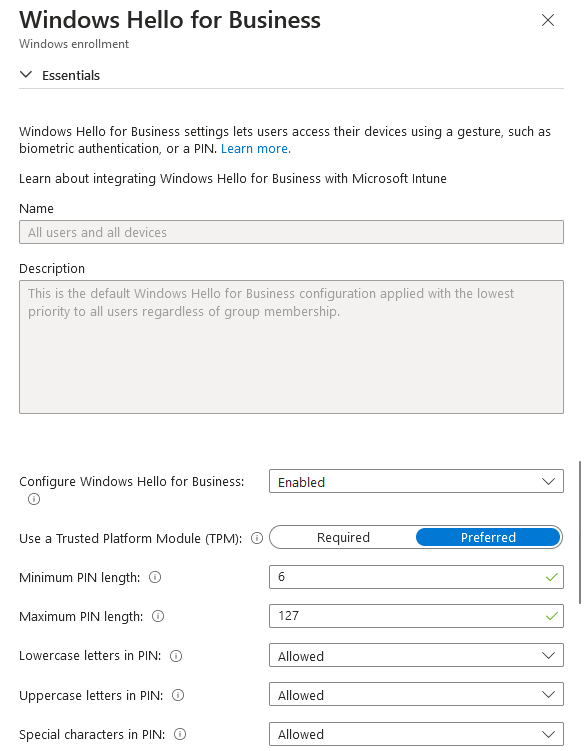Show info icon for Maximum PIN length
Viewport: 584px width, 751px height.
pyautogui.click(x=158, y=616)
